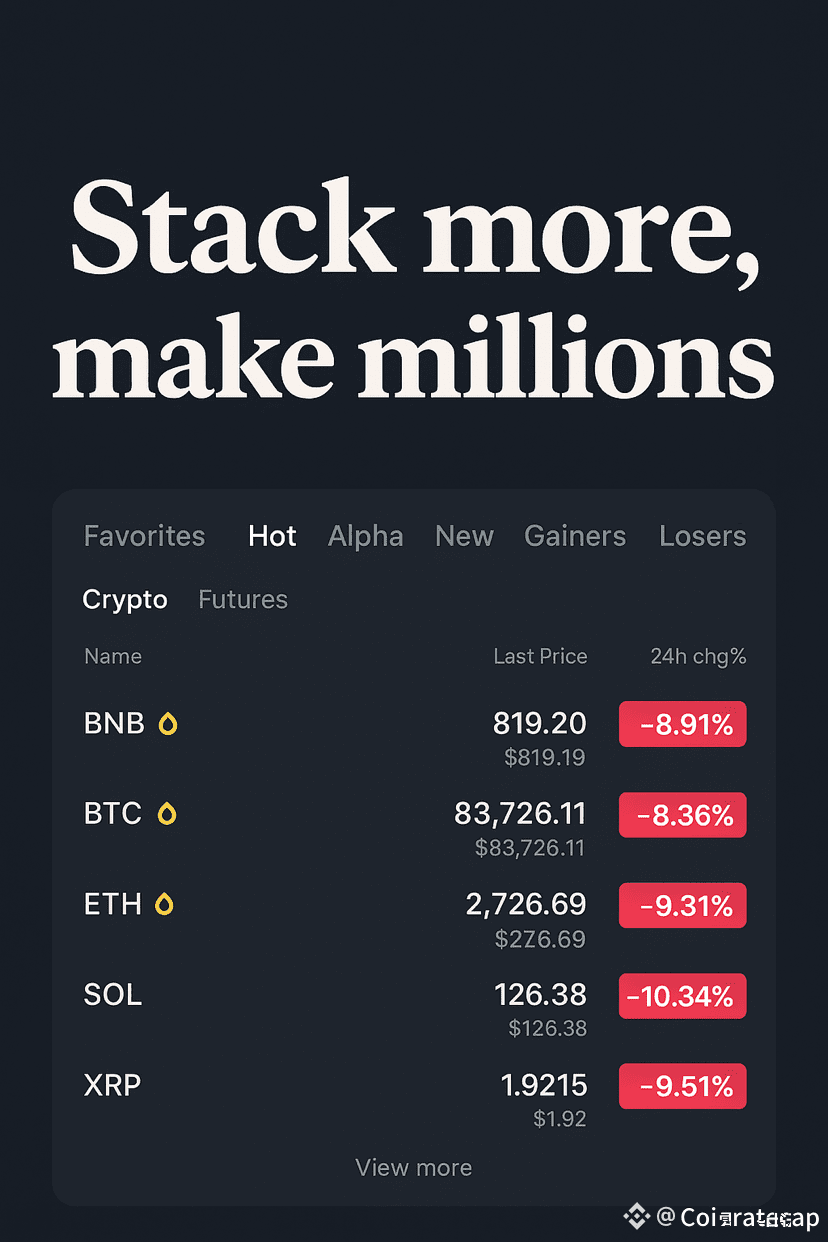Click the Binance logo in the watermark

[636, 1216]
